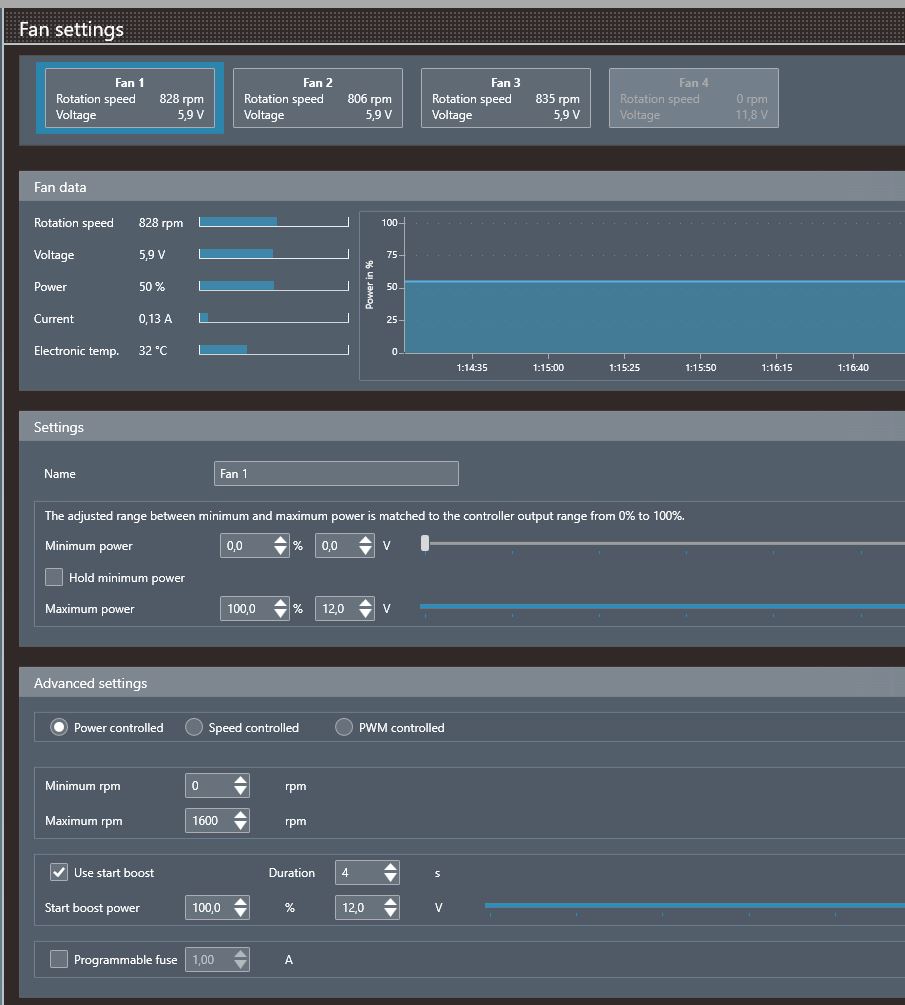Click the Fan data section header
Image resolution: width=905 pixels, height=1005 pixels.
pyautogui.click(x=461, y=187)
